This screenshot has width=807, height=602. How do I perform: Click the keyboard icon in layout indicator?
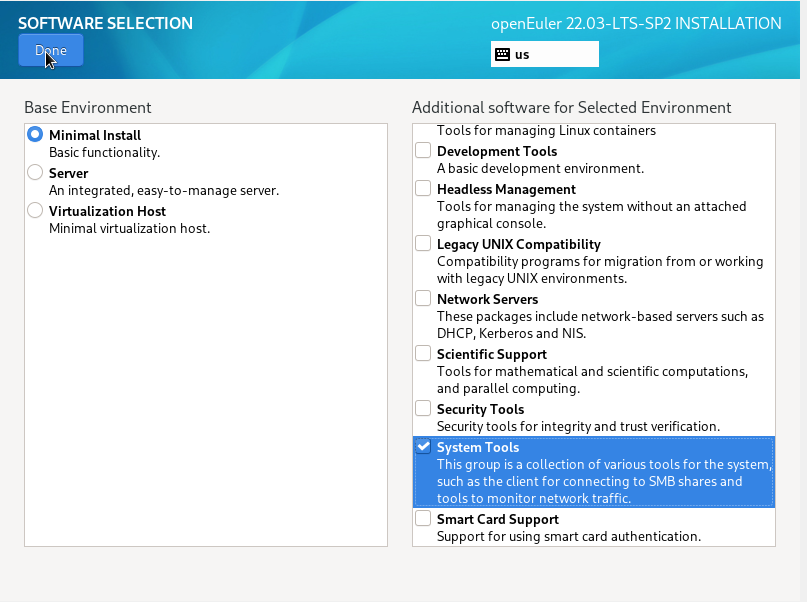(x=502, y=54)
